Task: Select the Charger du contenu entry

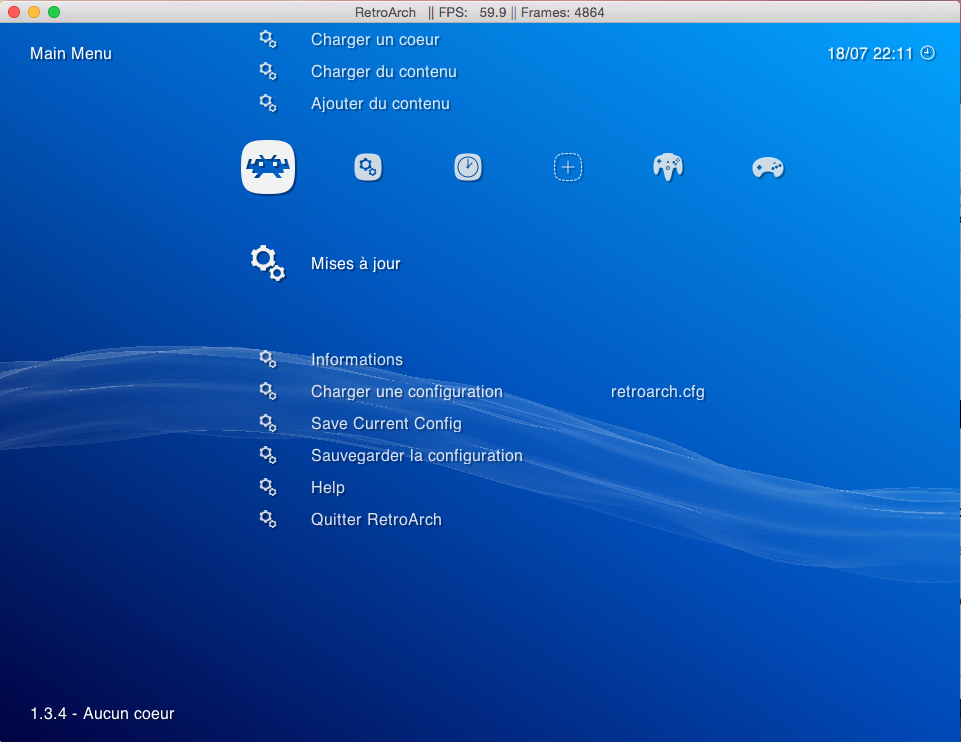Action: tap(384, 72)
